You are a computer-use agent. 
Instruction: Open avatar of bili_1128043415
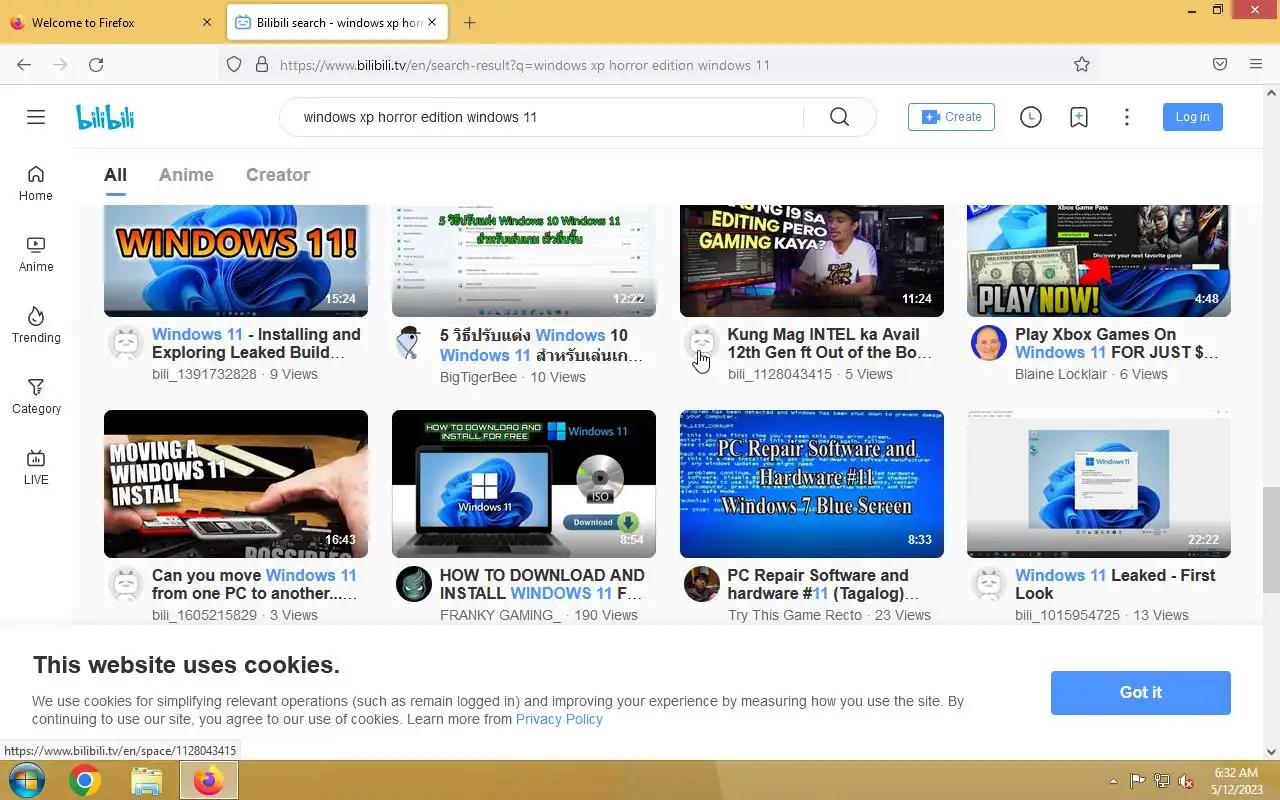point(702,343)
